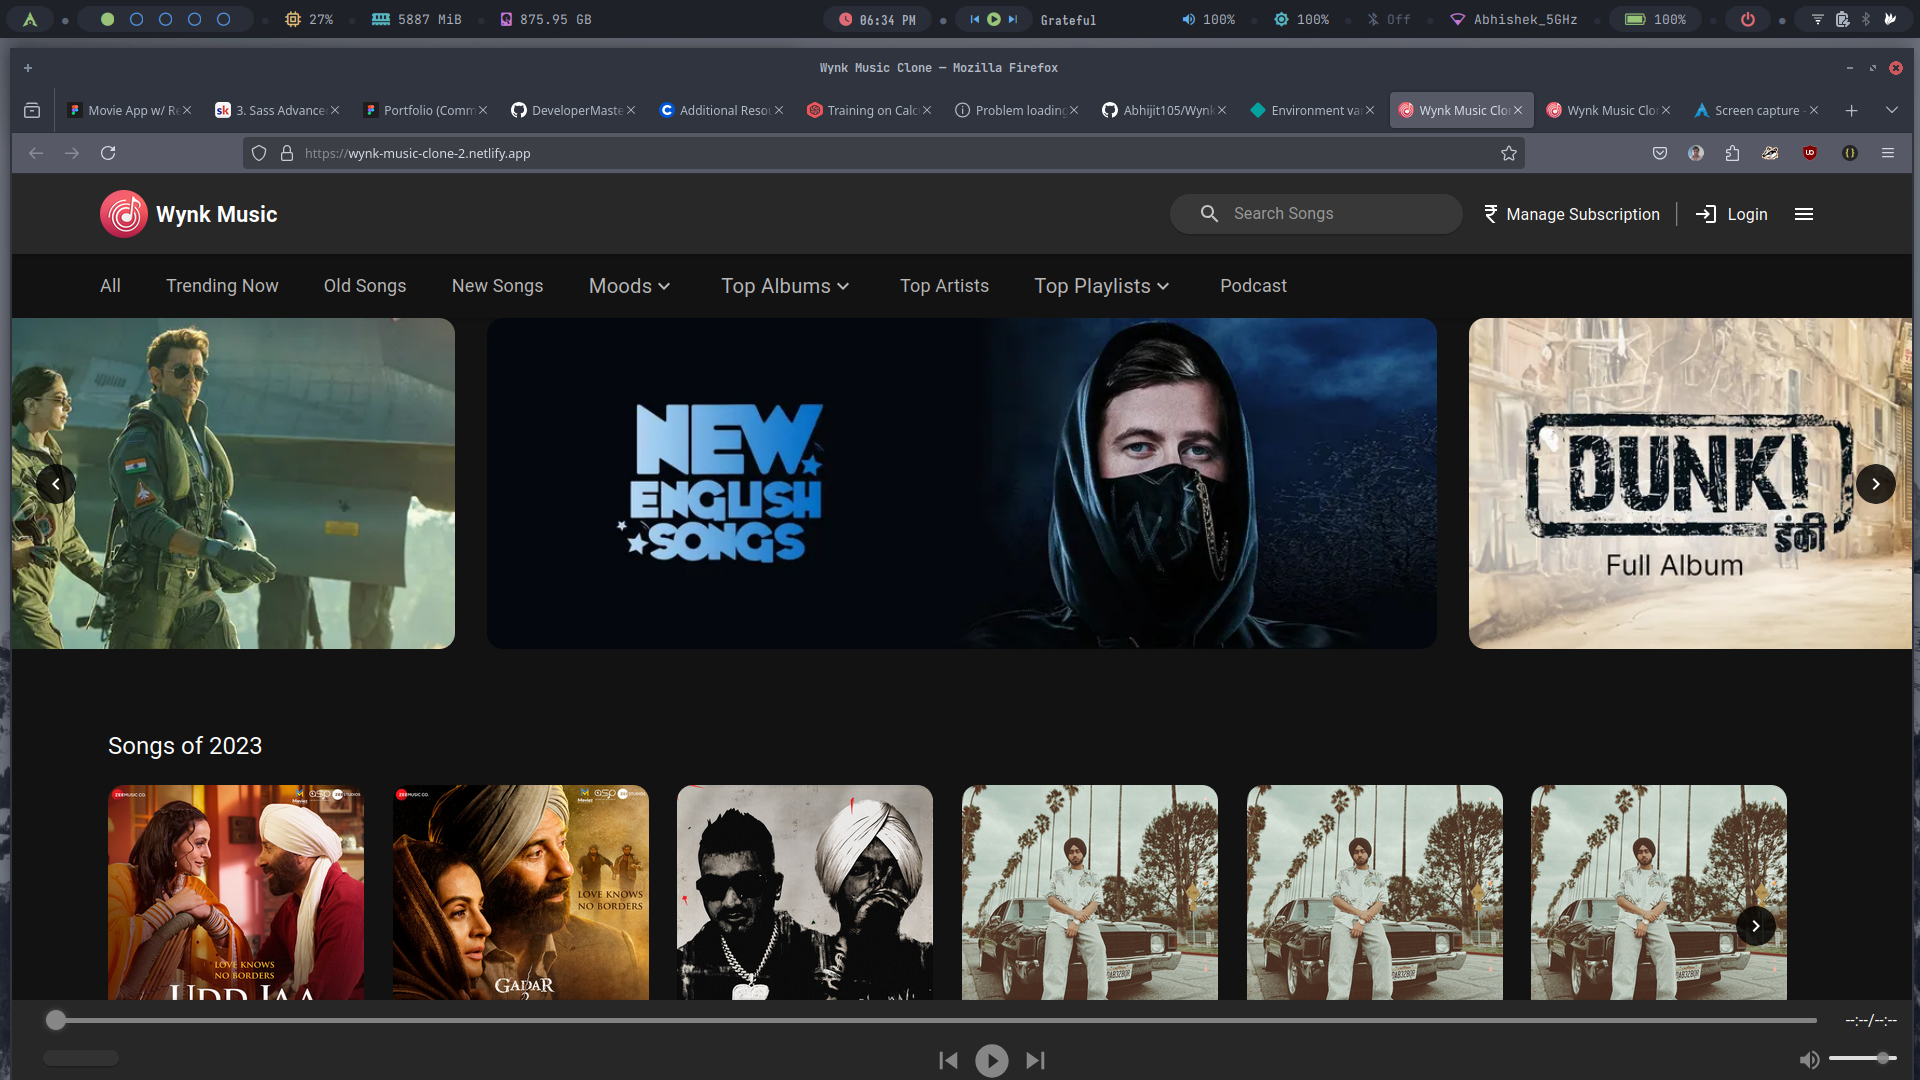
Task: Expand the Moods dropdown
Action: point(629,286)
